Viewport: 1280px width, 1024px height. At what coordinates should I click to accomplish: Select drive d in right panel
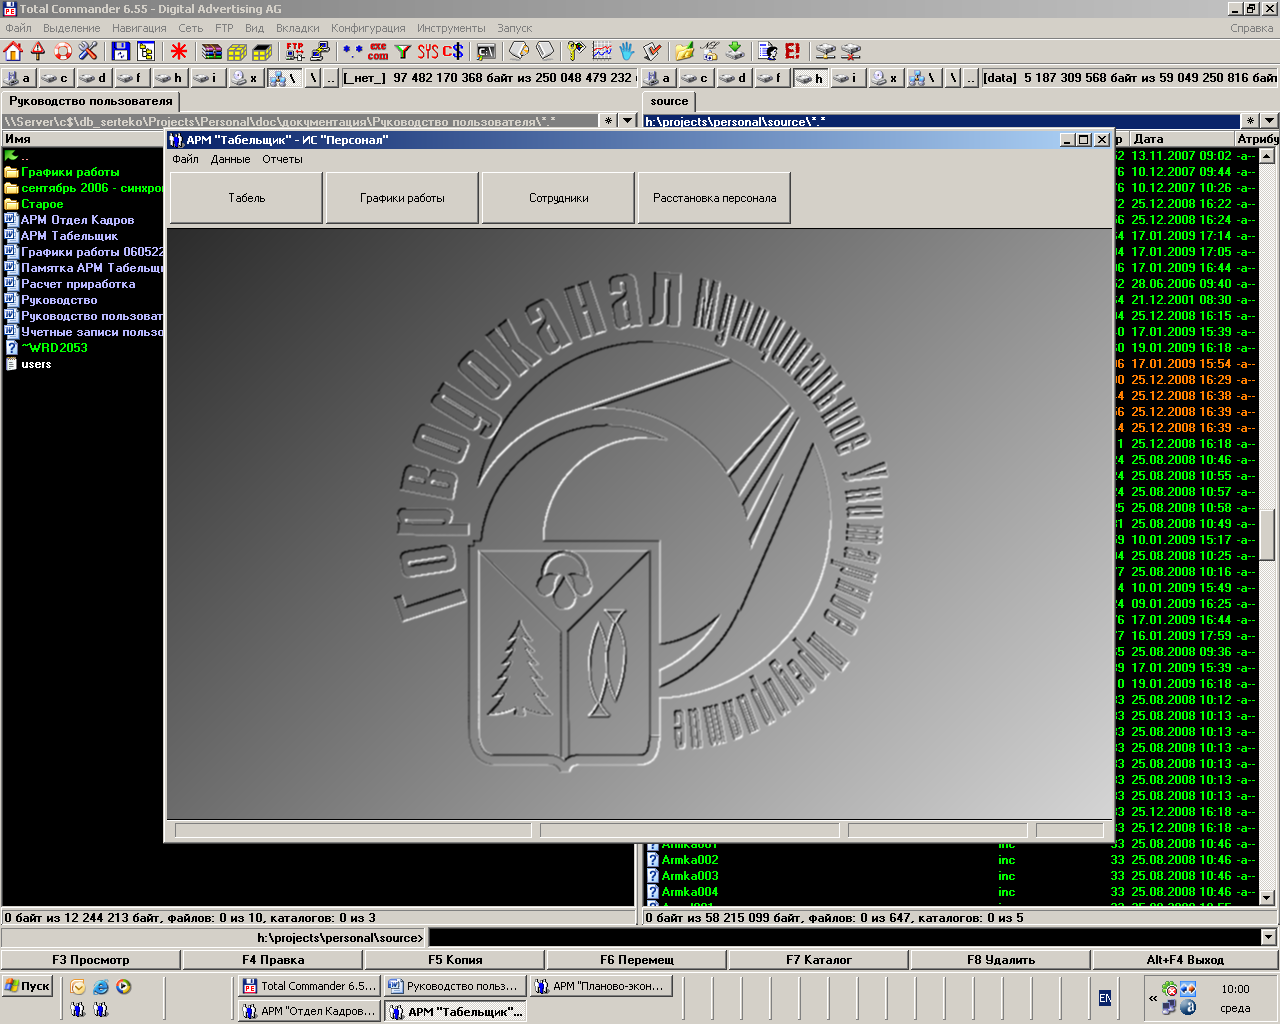735,77
